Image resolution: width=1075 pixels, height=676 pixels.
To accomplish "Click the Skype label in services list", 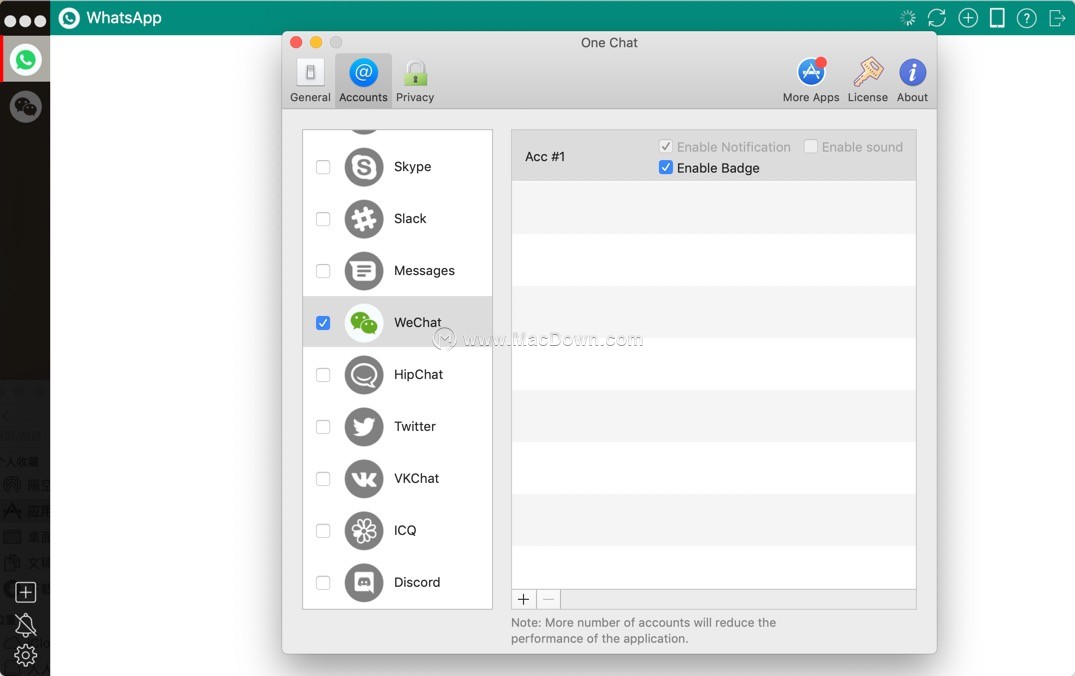I will pyautogui.click(x=413, y=167).
